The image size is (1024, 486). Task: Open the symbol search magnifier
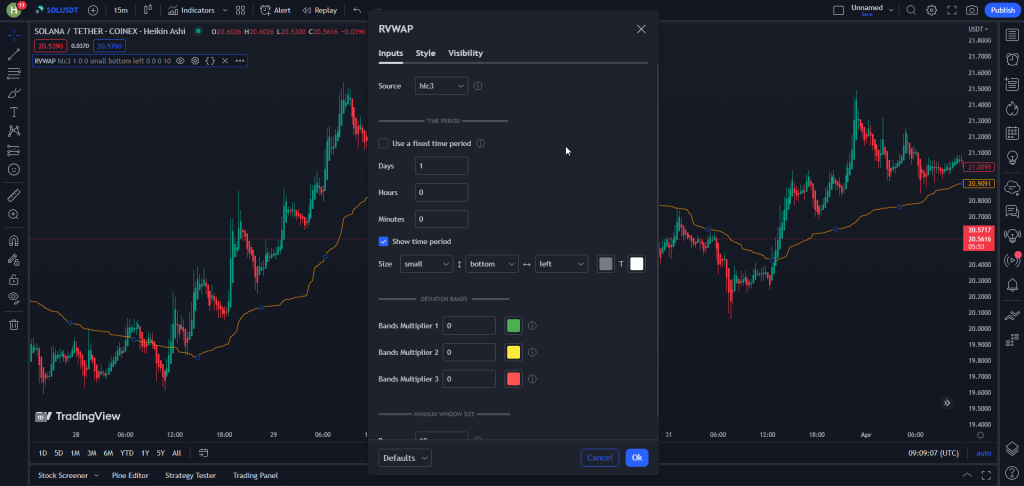911,10
